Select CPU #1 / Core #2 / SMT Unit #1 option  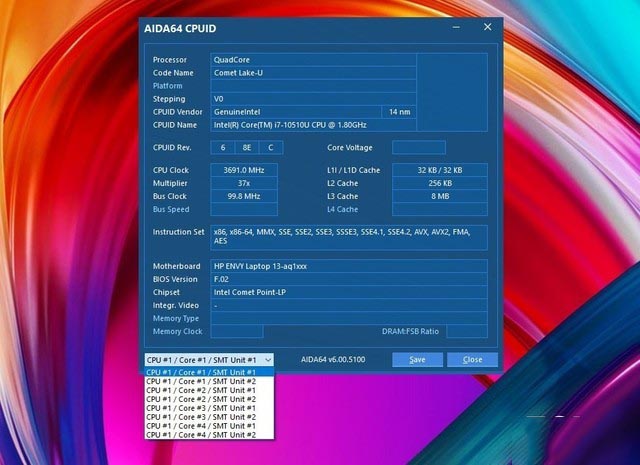209,390
